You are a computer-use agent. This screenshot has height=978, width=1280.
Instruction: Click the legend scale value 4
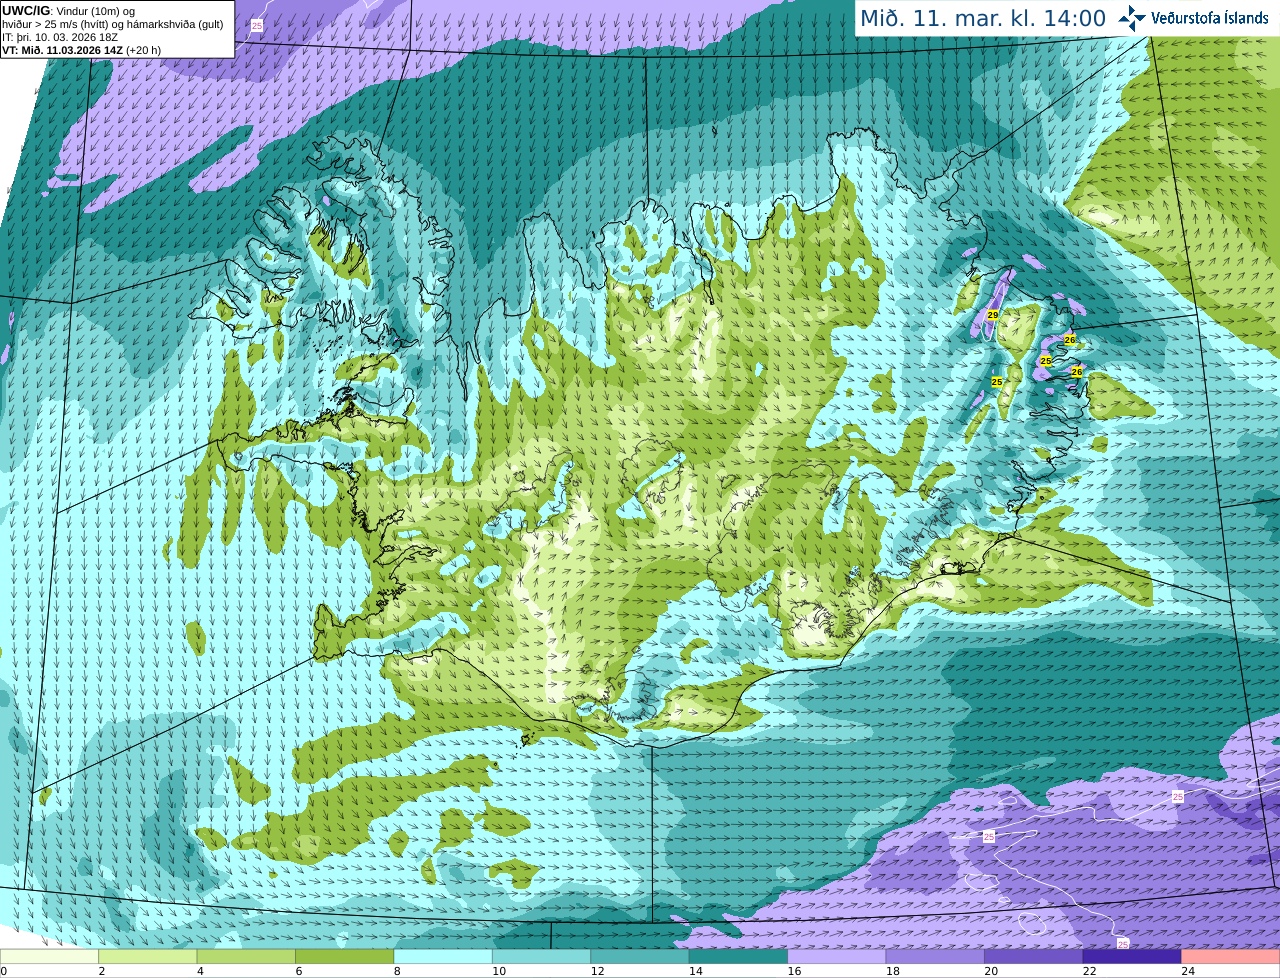point(200,971)
